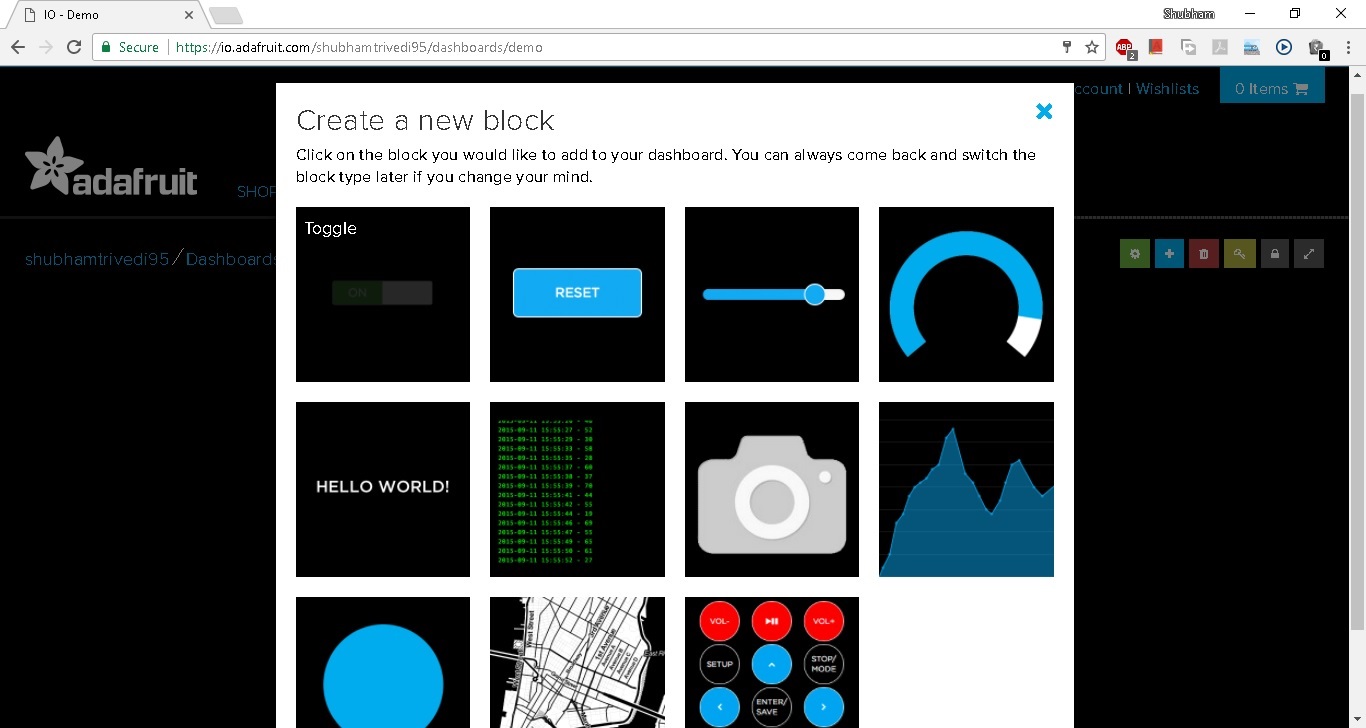Screen dimensions: 1366x728
Task: Open the 0 Items shopping cart
Action: (x=1272, y=88)
